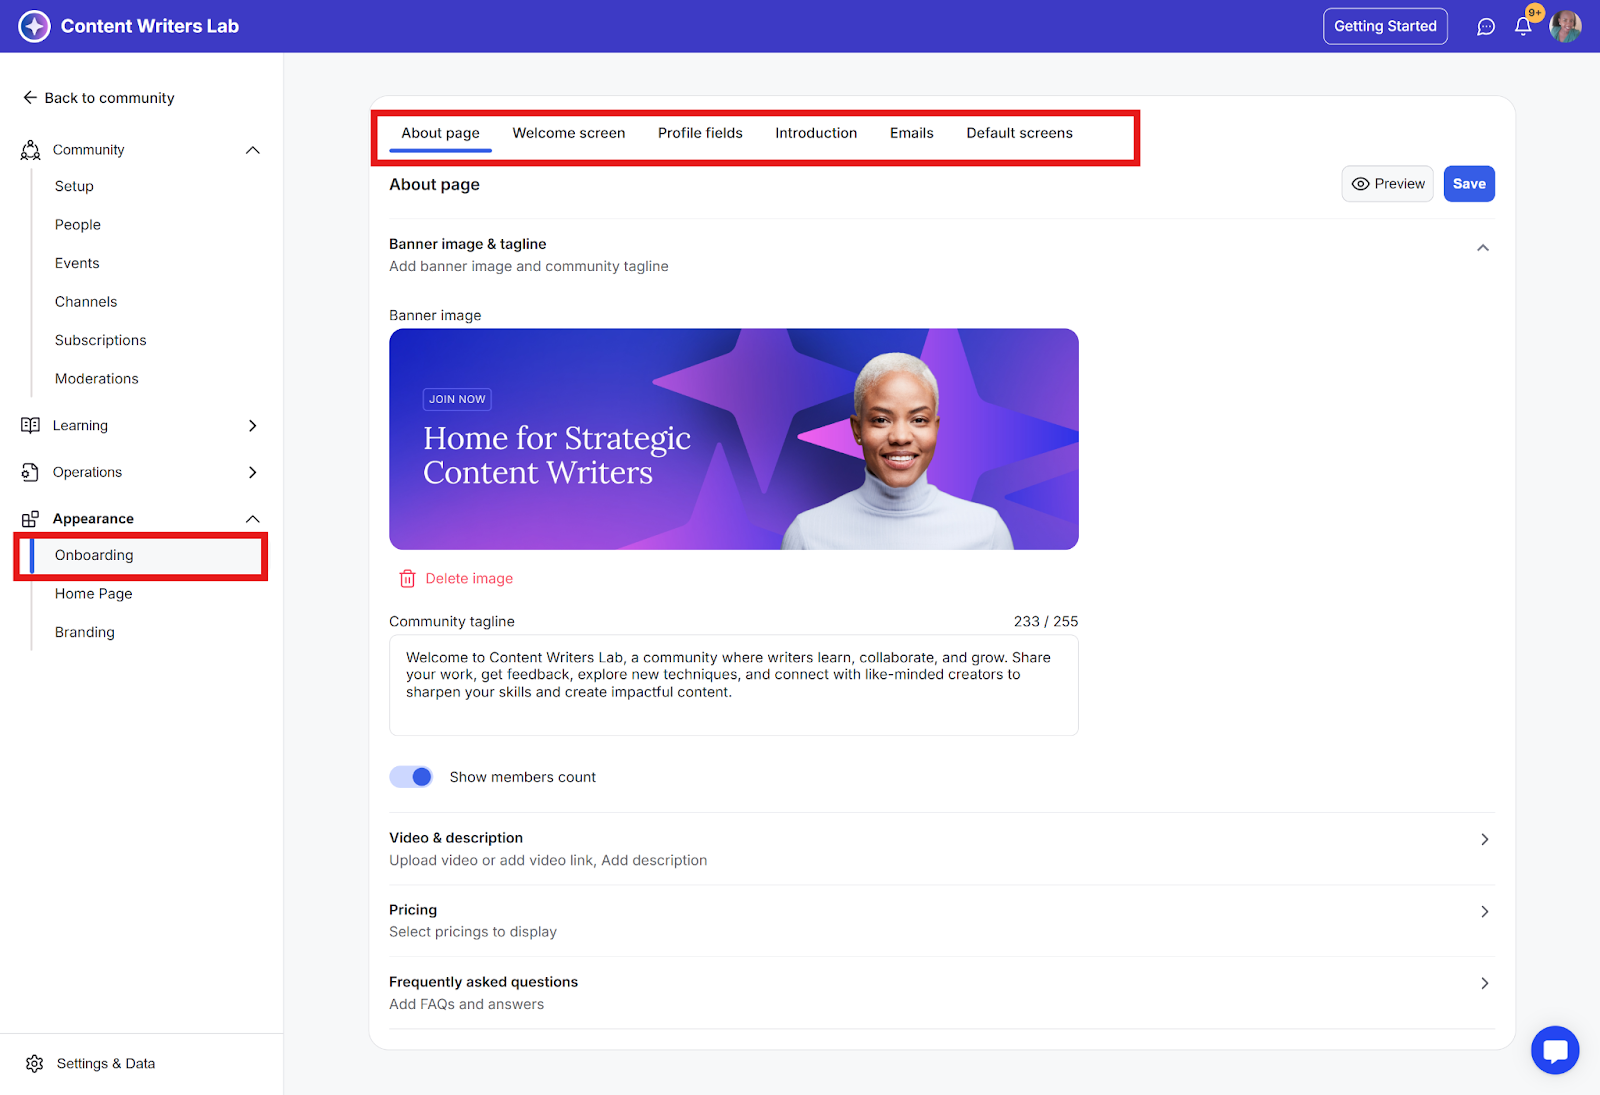The height and width of the screenshot is (1095, 1600).
Task: Open the Emails tab
Action: point(912,133)
